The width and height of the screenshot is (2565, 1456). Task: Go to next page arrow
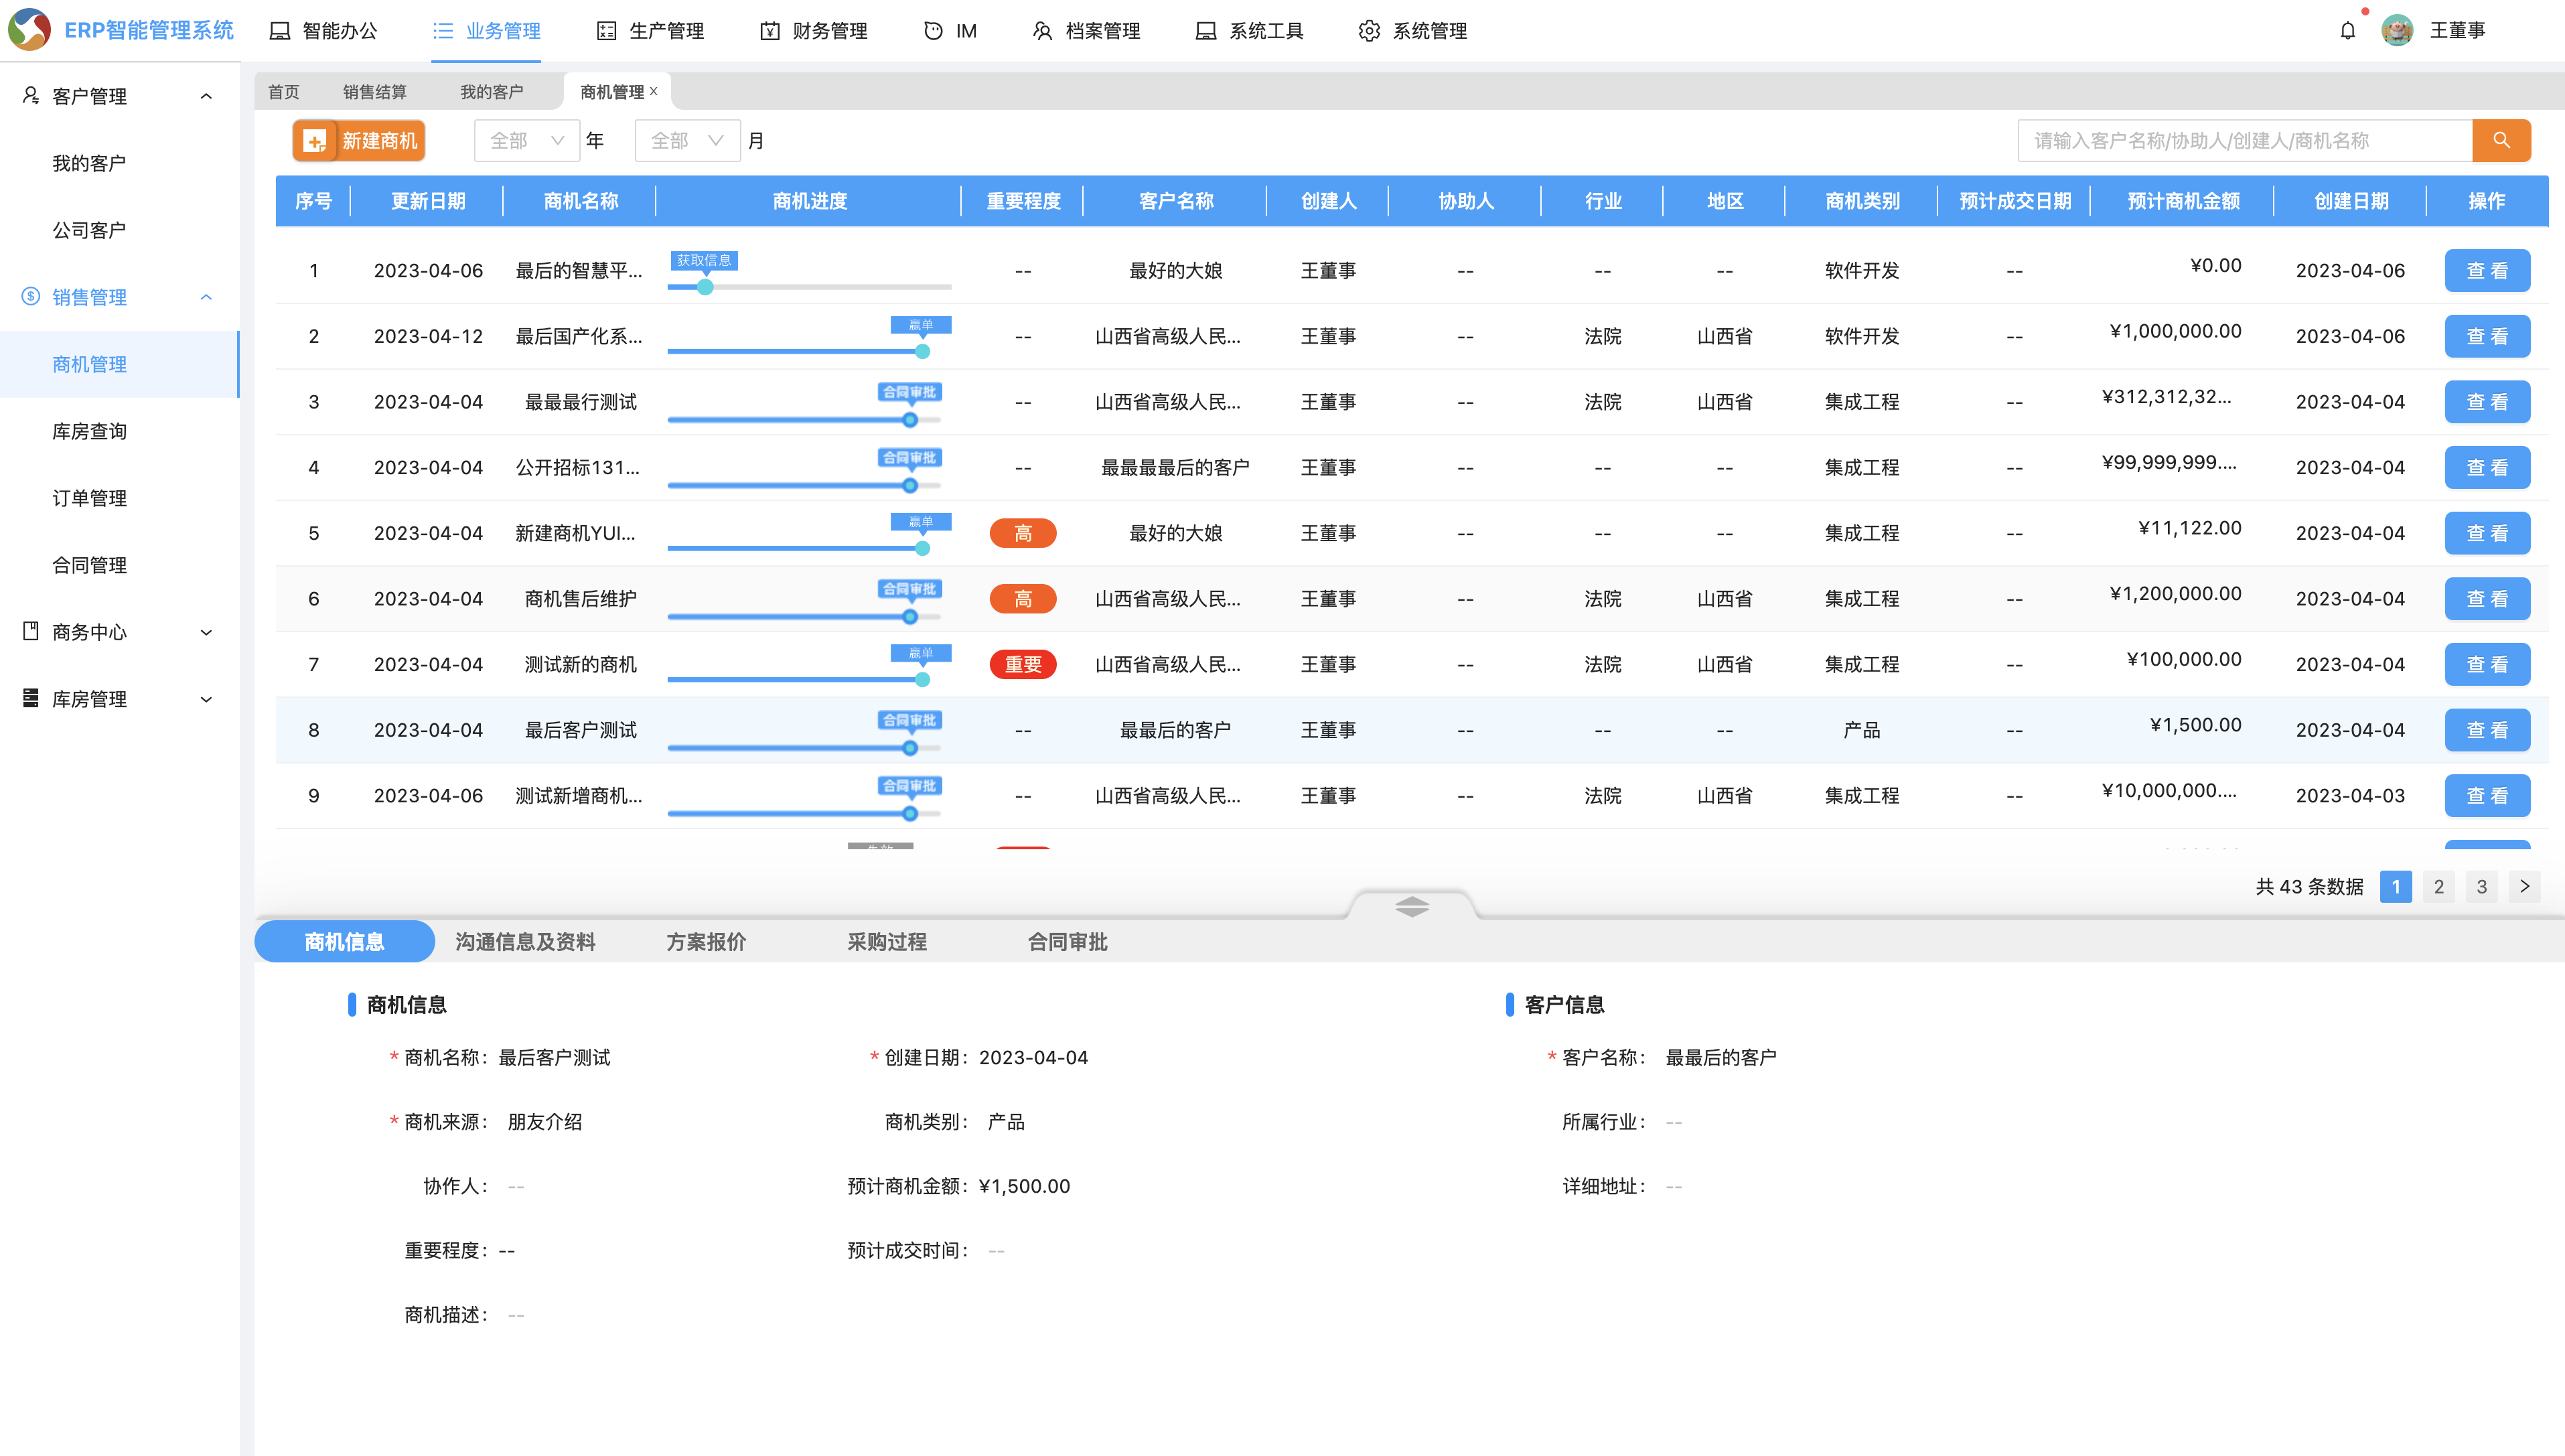[x=2524, y=887]
